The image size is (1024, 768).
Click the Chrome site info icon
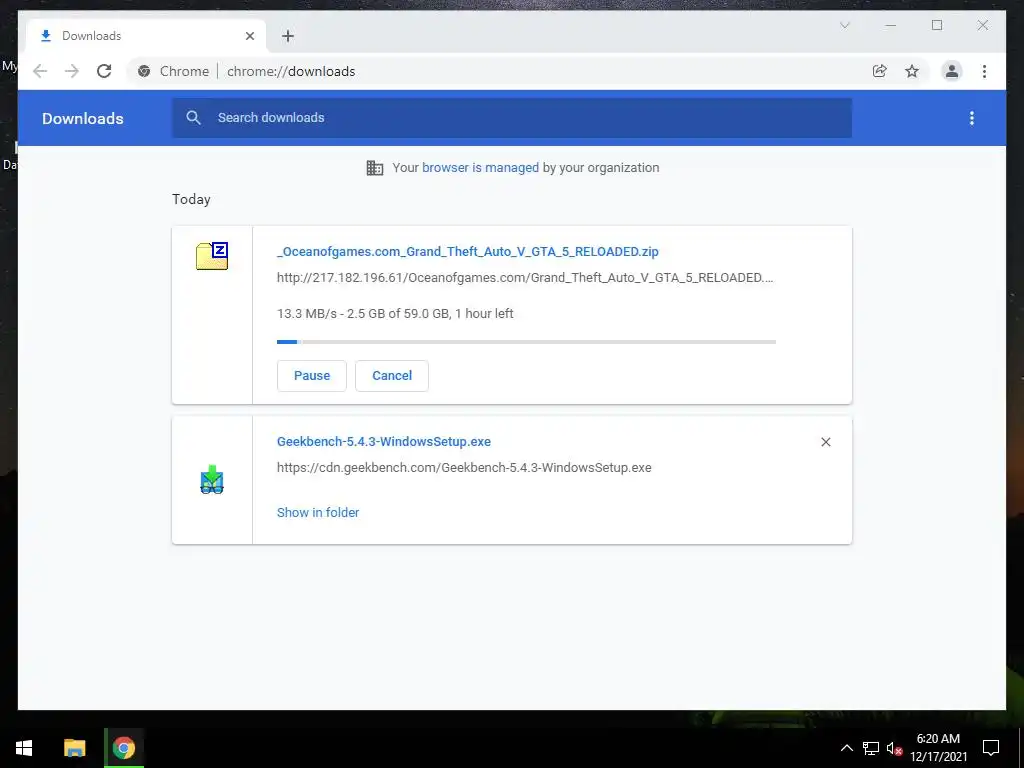pyautogui.click(x=144, y=71)
